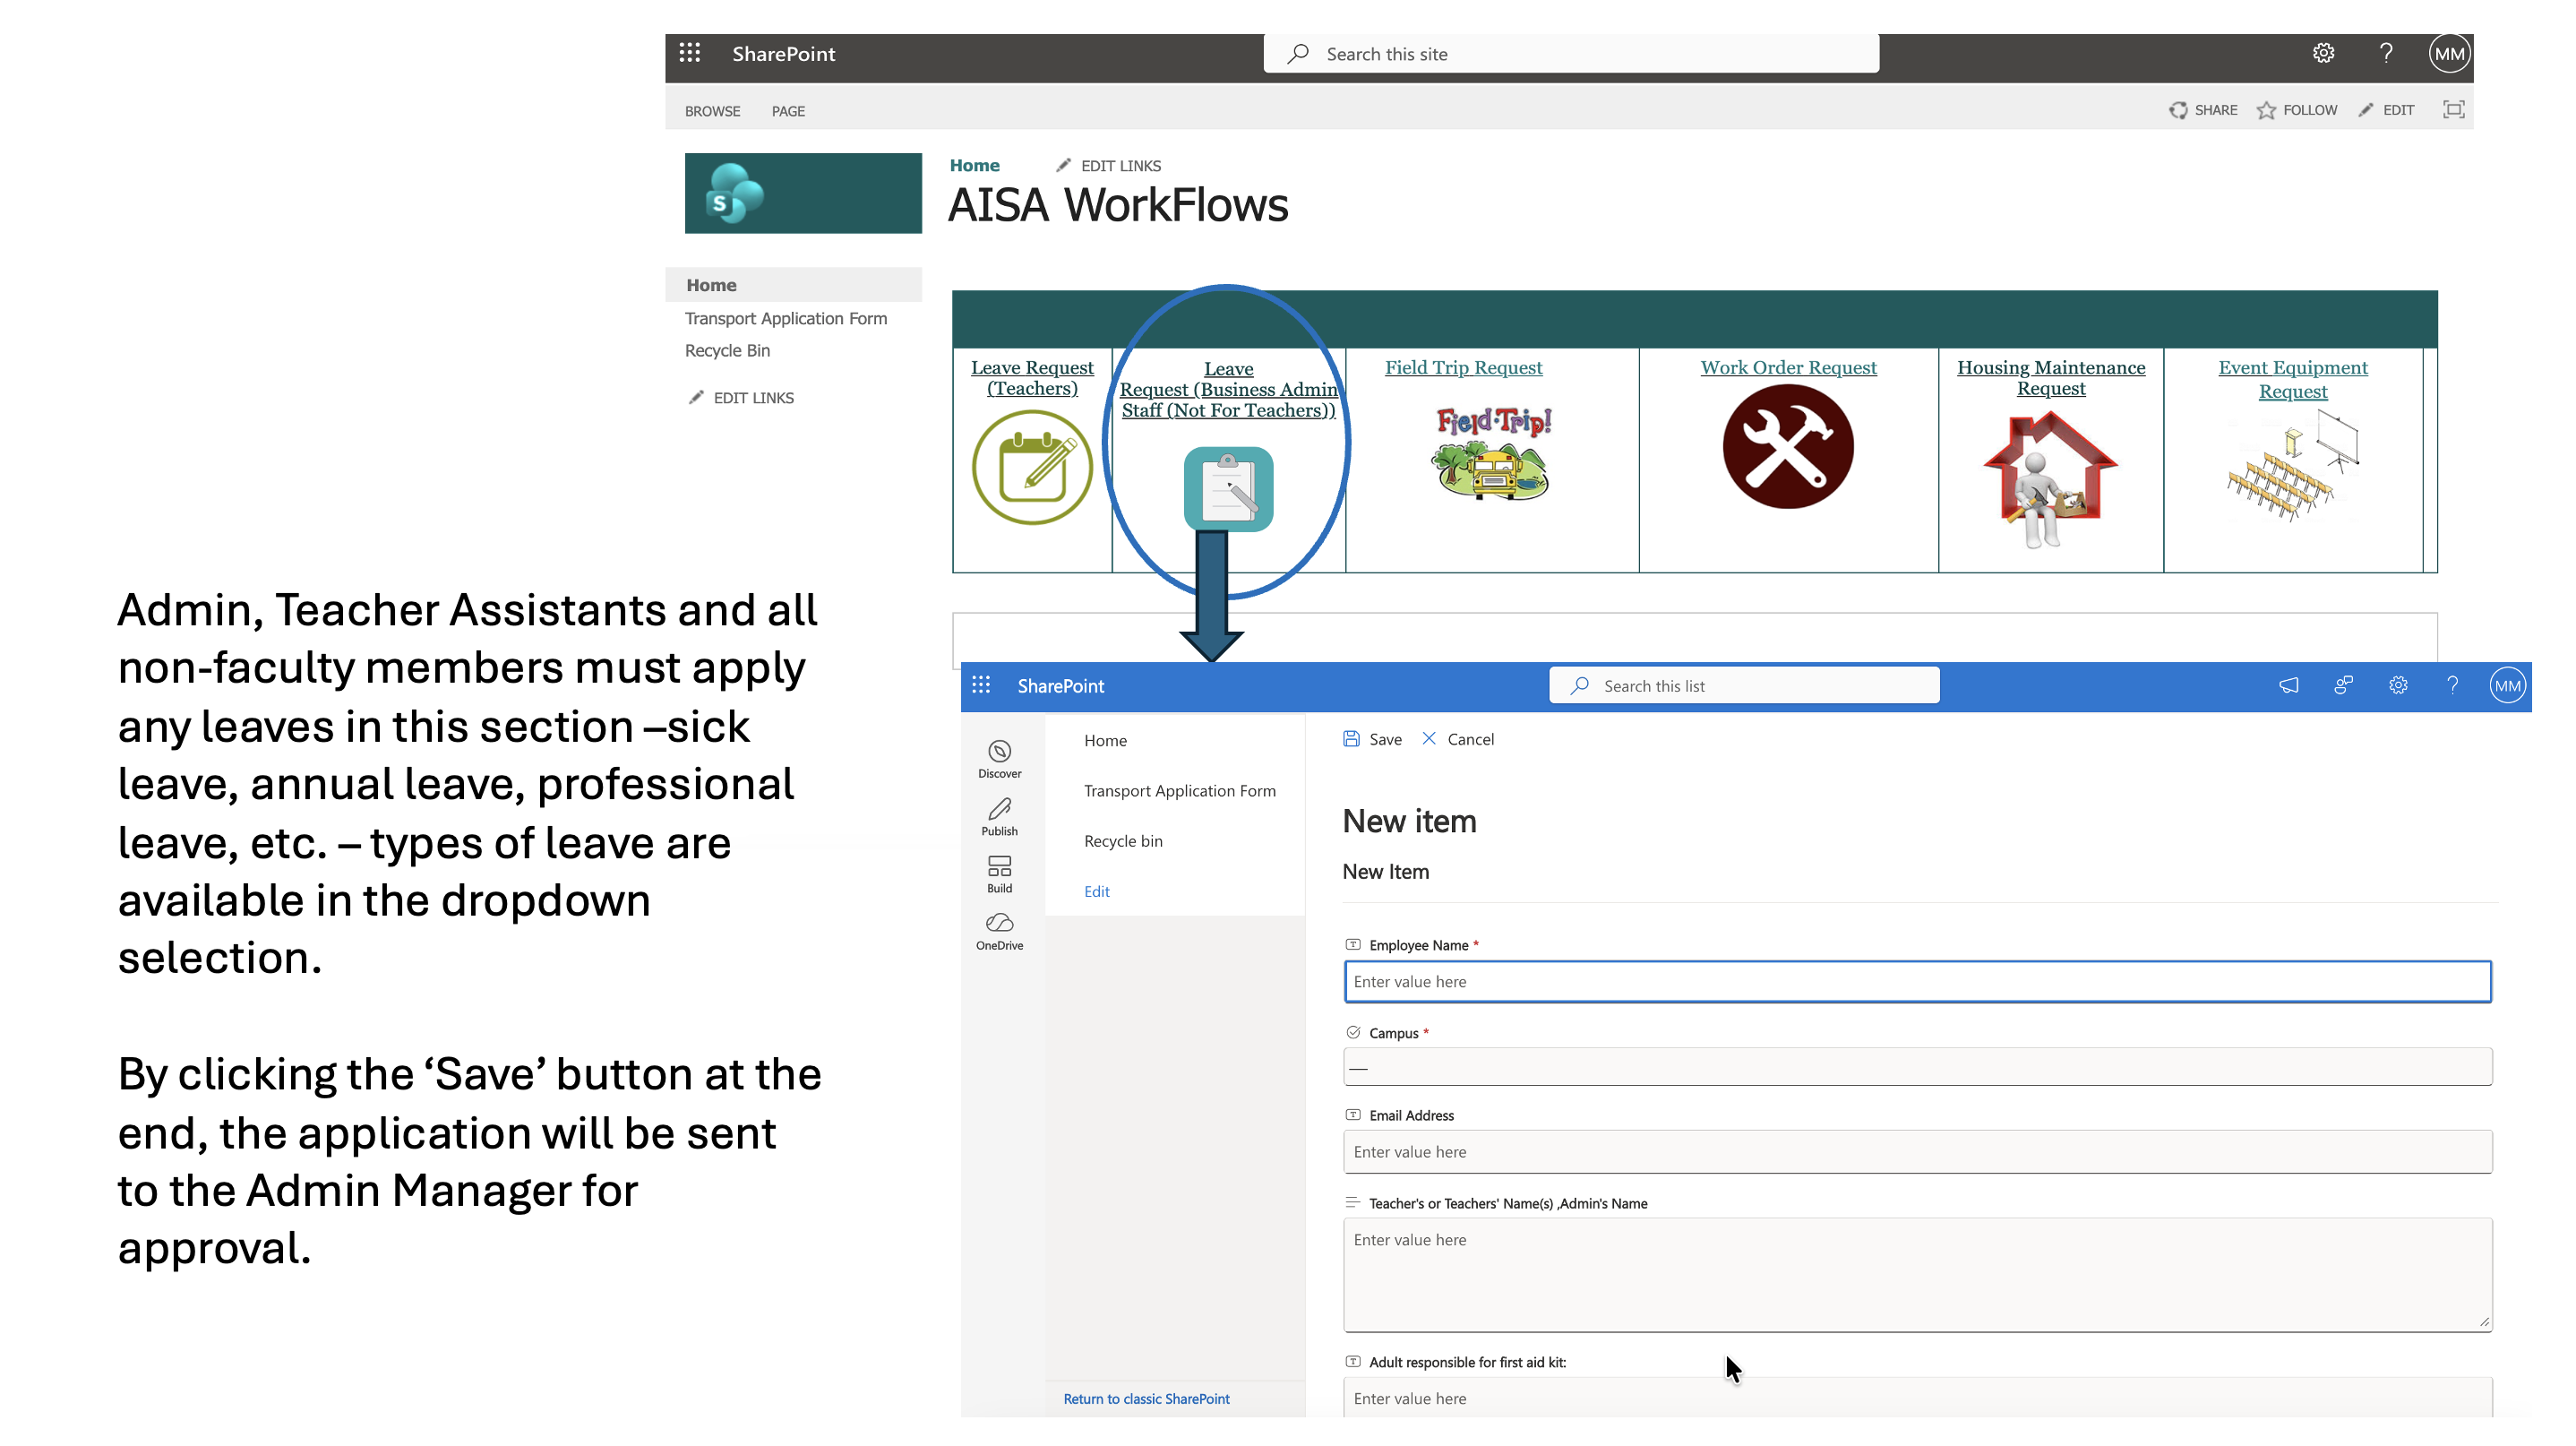Open the Campus dropdown field
The height and width of the screenshot is (1446, 2576).
tap(1917, 1067)
